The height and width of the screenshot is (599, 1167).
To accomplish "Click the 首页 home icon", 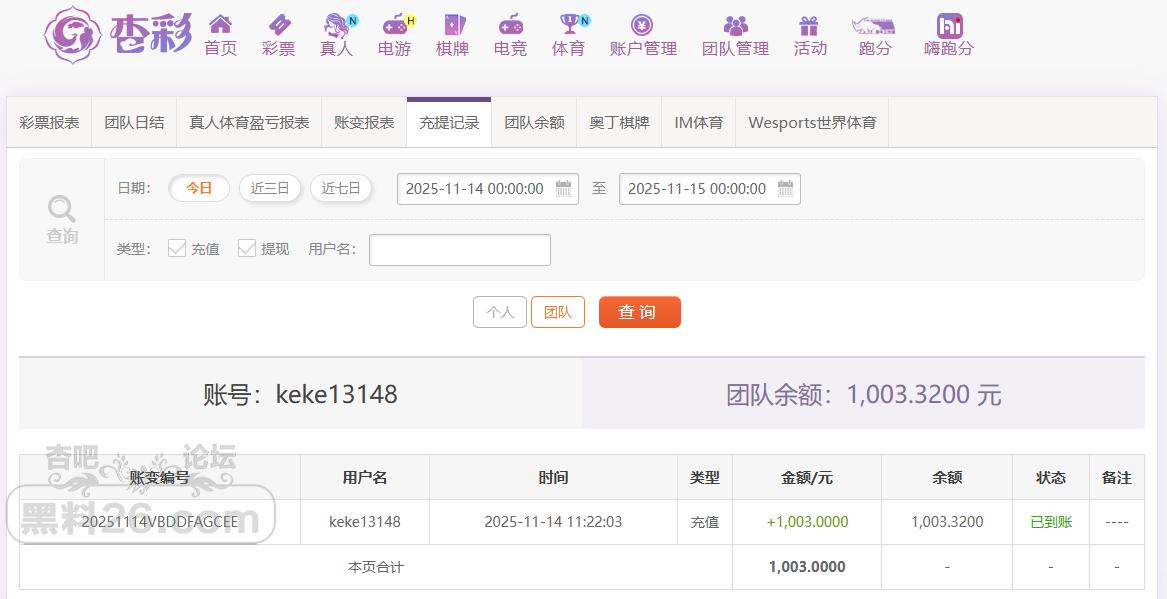I will click(220, 25).
